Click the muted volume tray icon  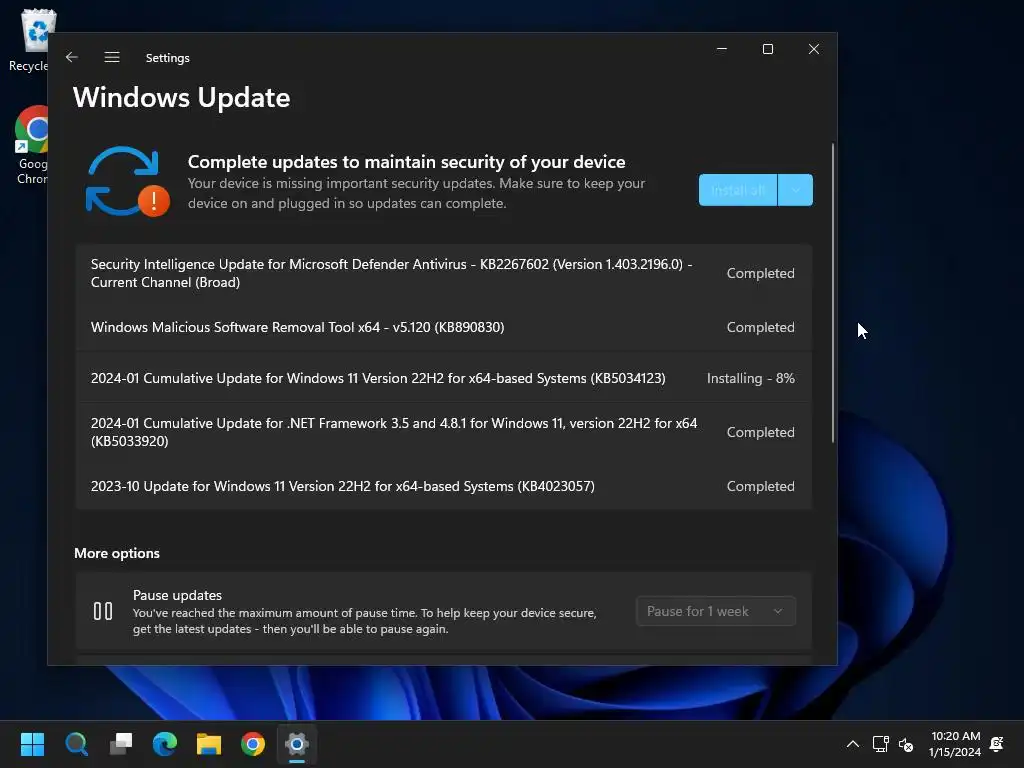coord(906,744)
